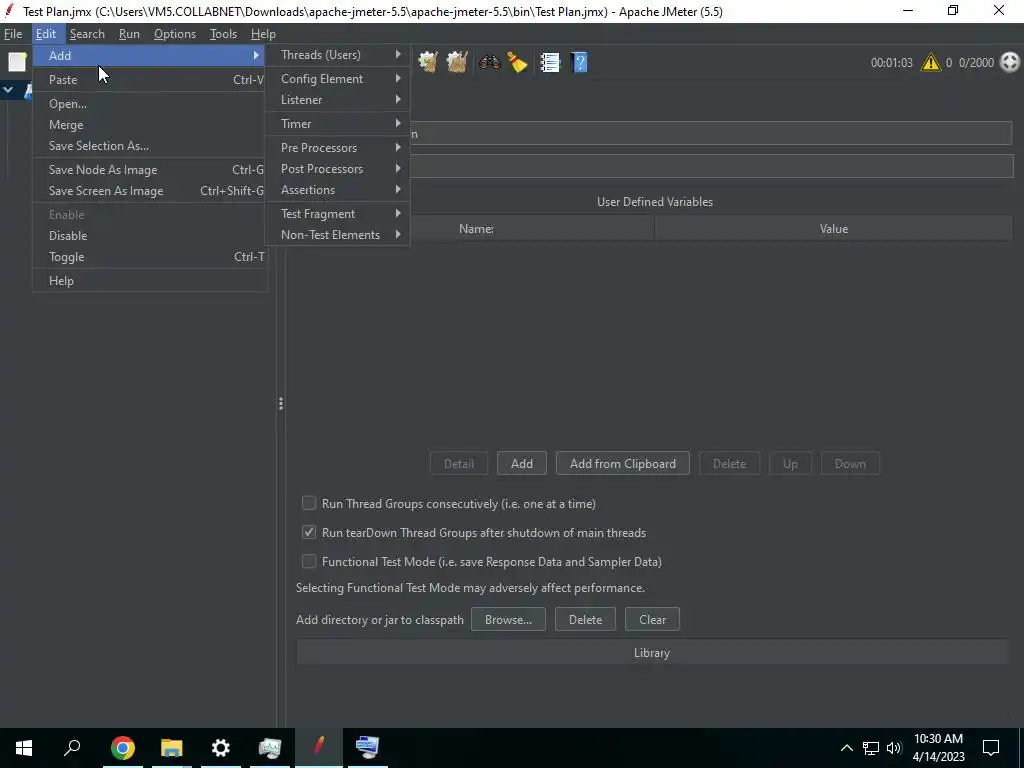Viewport: 1024px width, 768px height.
Task: Open File Explorer from the taskbar
Action: pos(172,748)
